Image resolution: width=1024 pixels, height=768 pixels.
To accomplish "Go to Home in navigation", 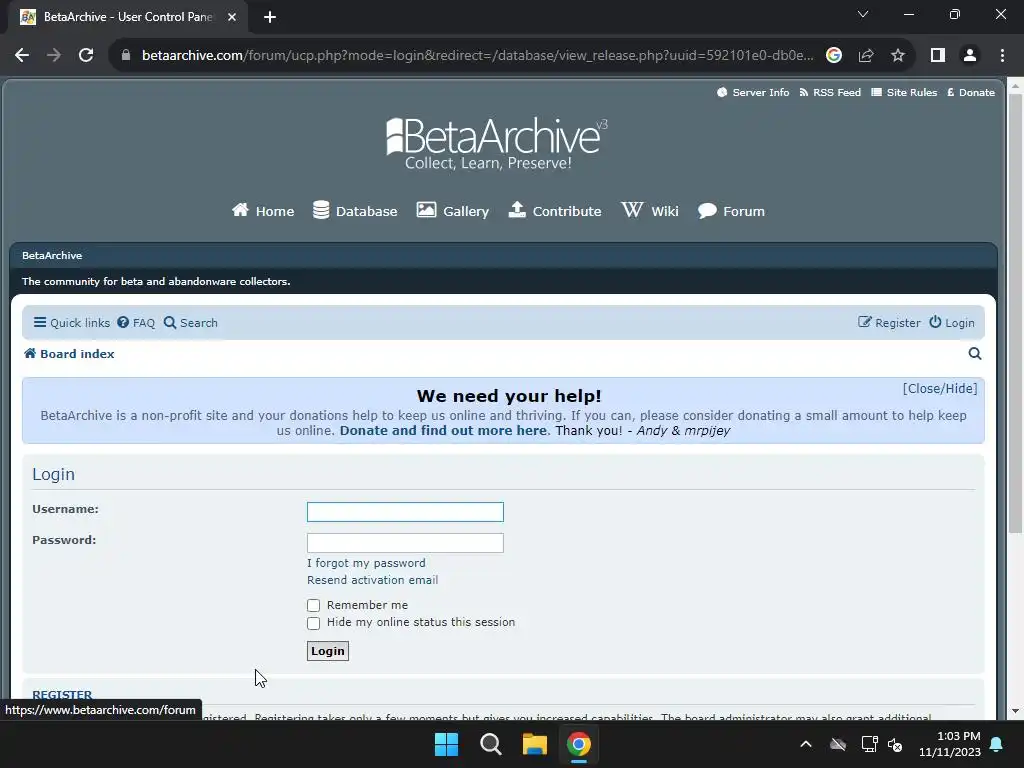I will click(x=263, y=211).
